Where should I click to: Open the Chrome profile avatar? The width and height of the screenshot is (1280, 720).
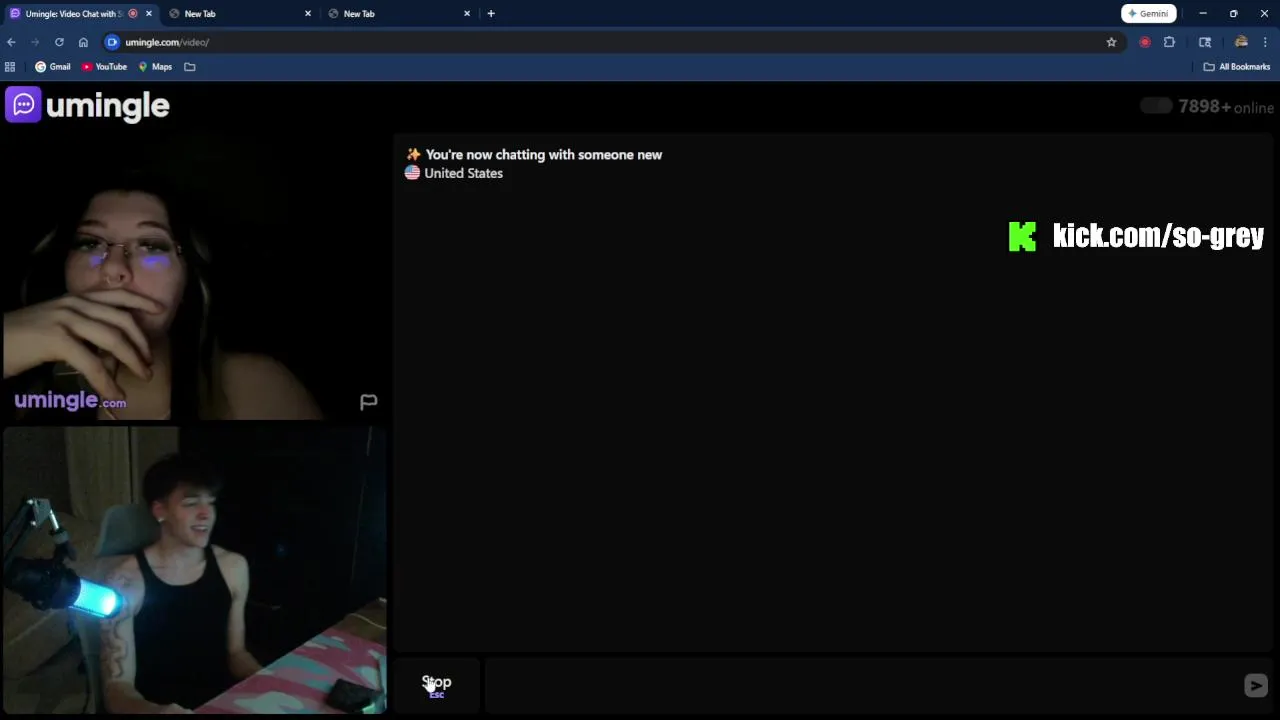[1241, 42]
